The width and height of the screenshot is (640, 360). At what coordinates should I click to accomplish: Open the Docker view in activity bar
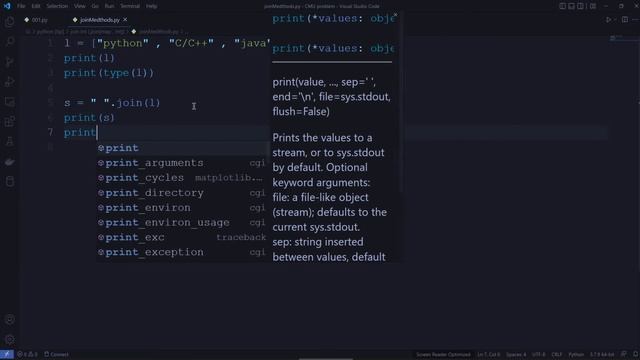(x=9, y=162)
